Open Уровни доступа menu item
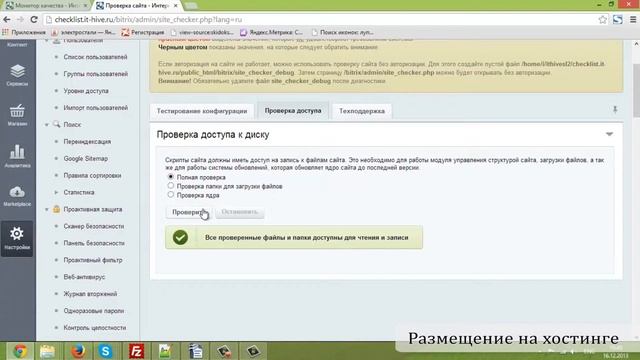Screen dimensions: 640x360 86,91
